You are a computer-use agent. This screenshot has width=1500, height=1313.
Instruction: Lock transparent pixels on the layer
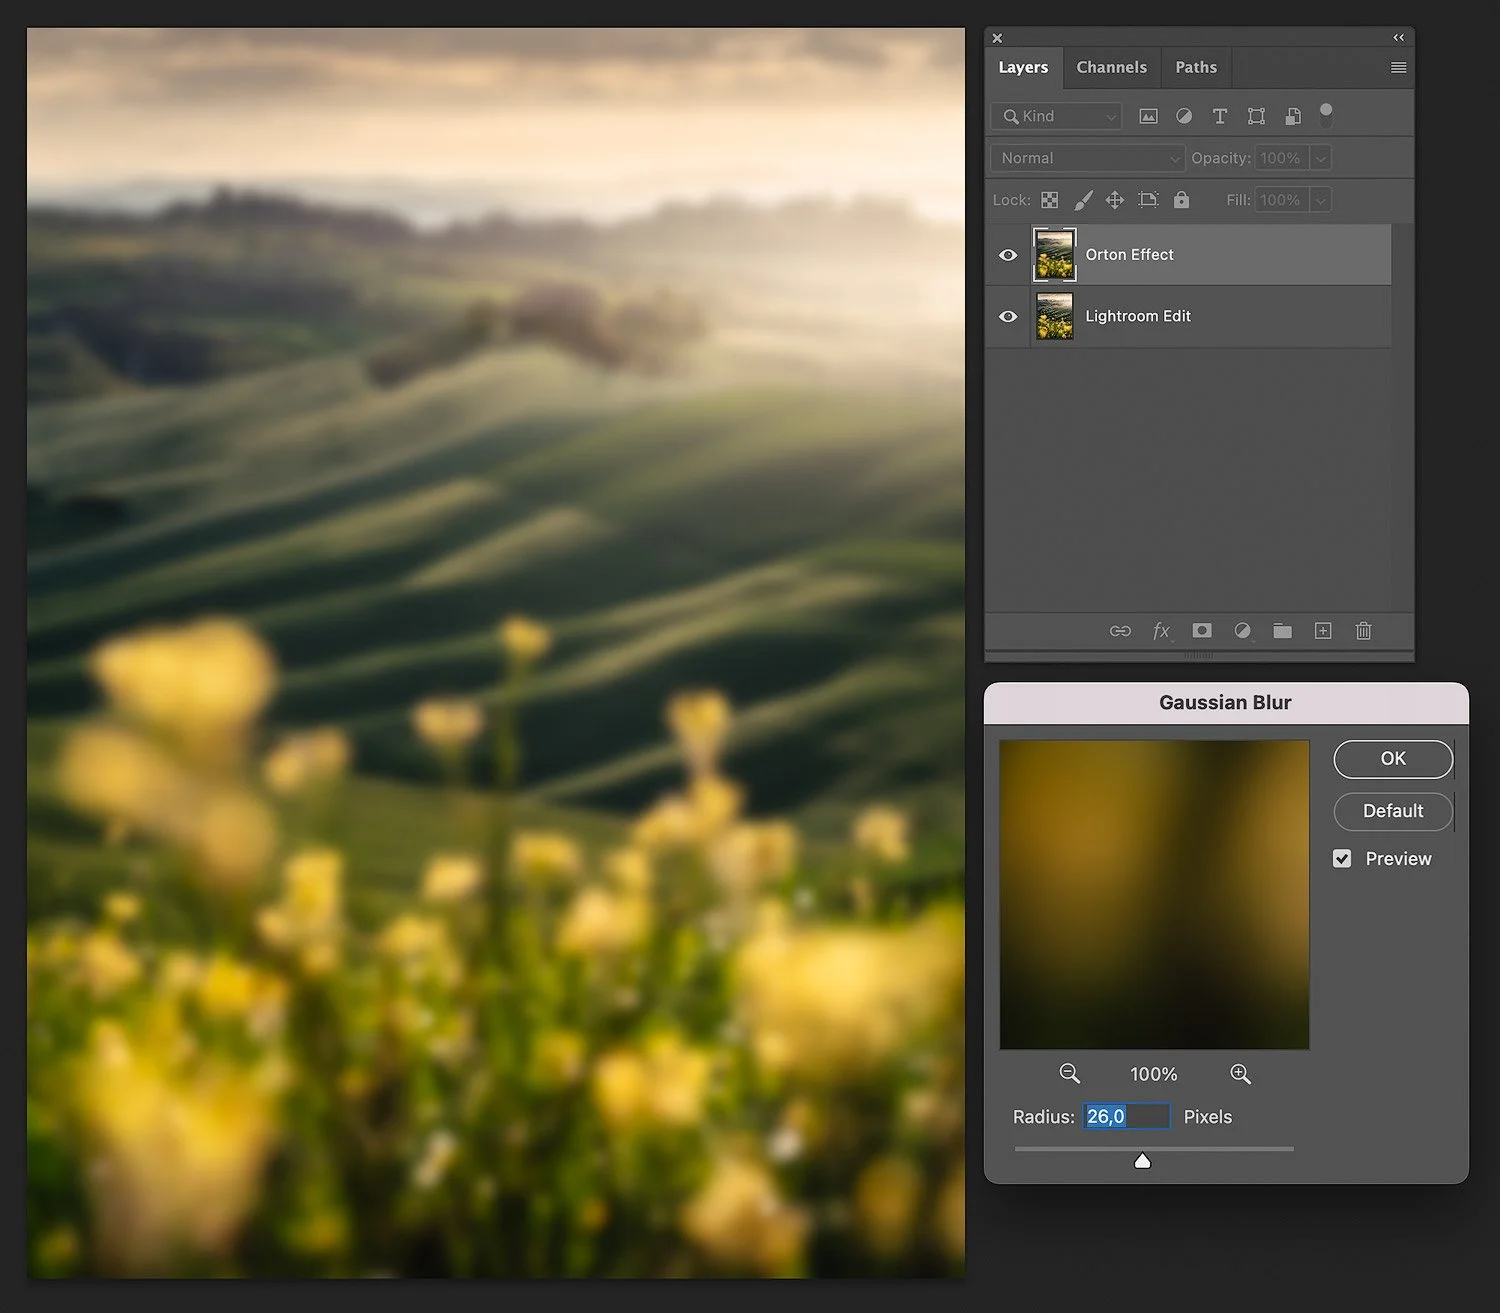pos(1050,200)
